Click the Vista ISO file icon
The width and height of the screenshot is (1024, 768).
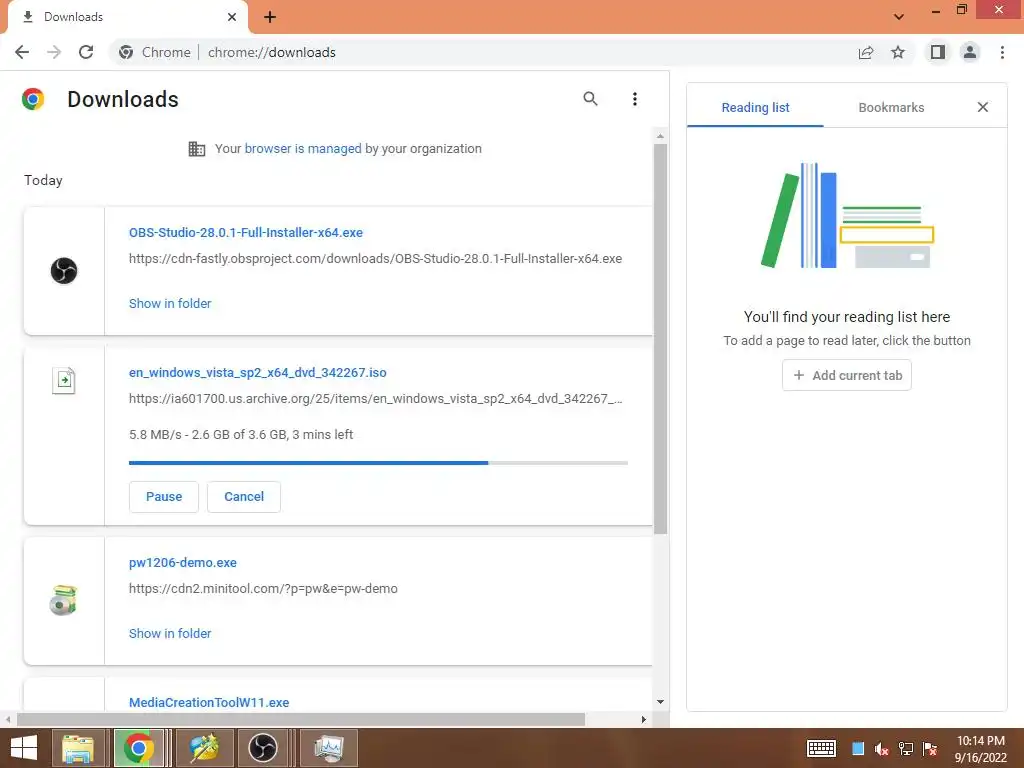(x=64, y=380)
